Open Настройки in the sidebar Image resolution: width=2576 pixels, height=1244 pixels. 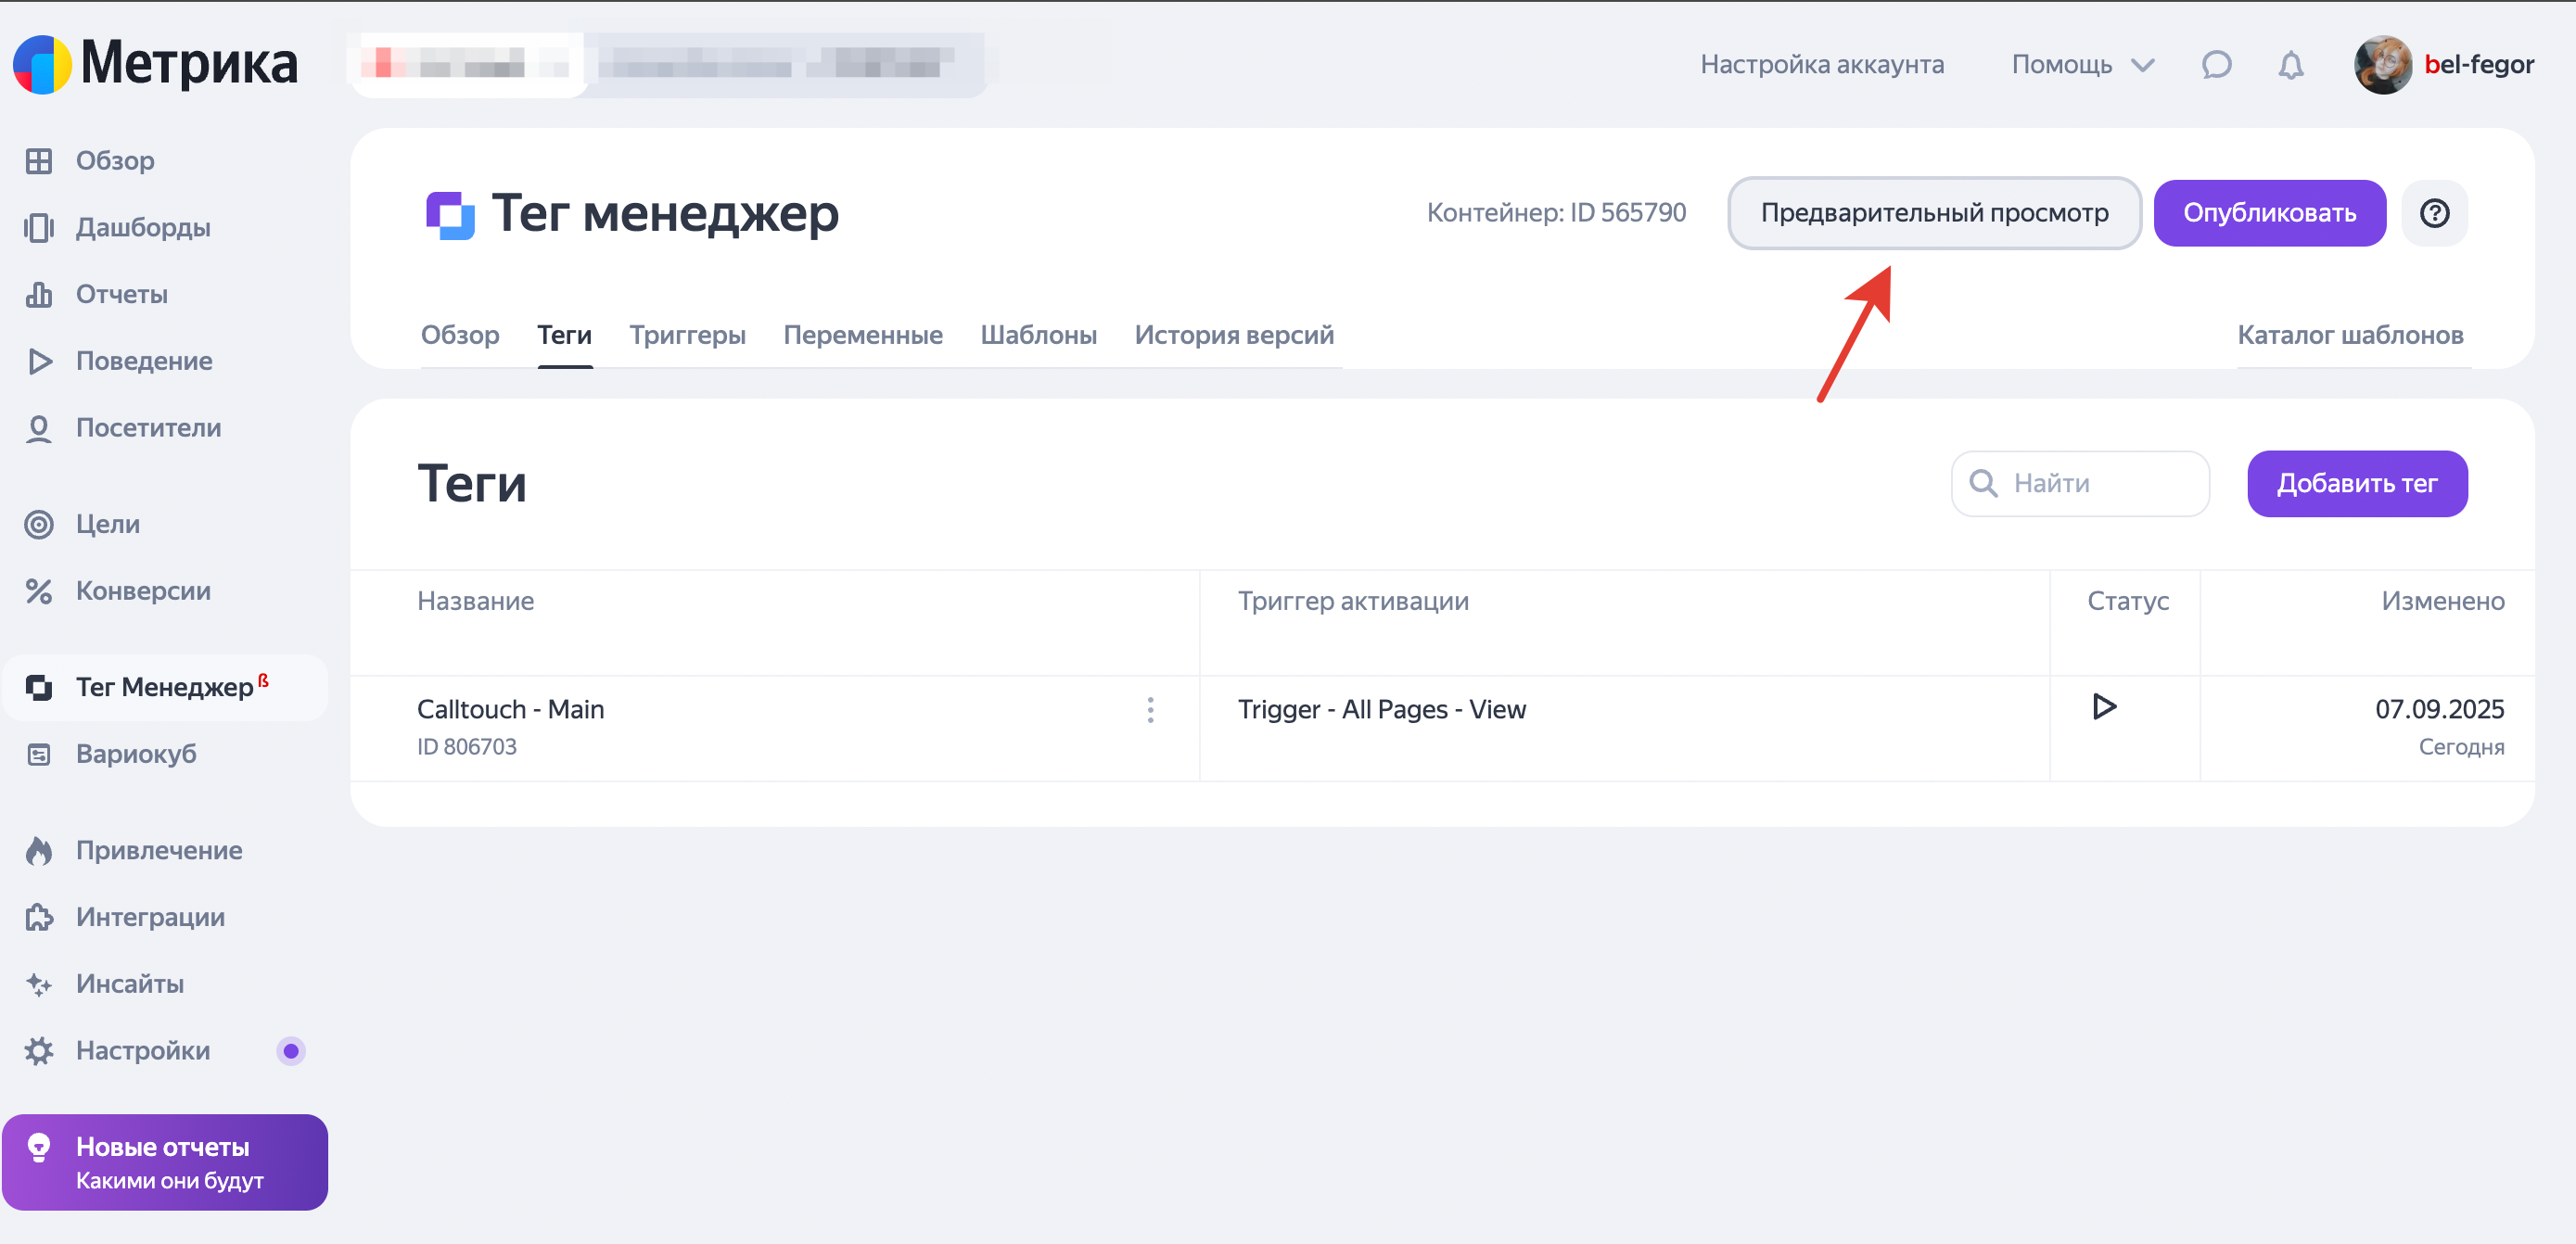coord(142,1051)
